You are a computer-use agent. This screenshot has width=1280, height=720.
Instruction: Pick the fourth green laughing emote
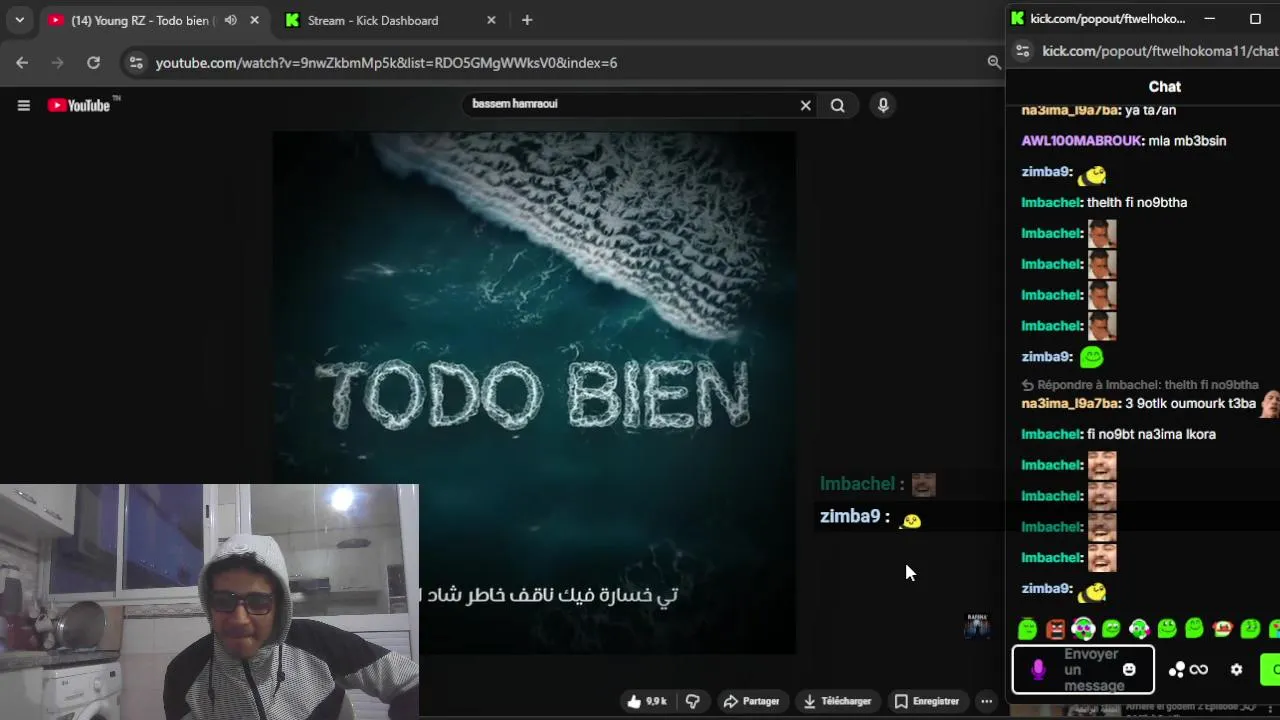(x=1111, y=629)
